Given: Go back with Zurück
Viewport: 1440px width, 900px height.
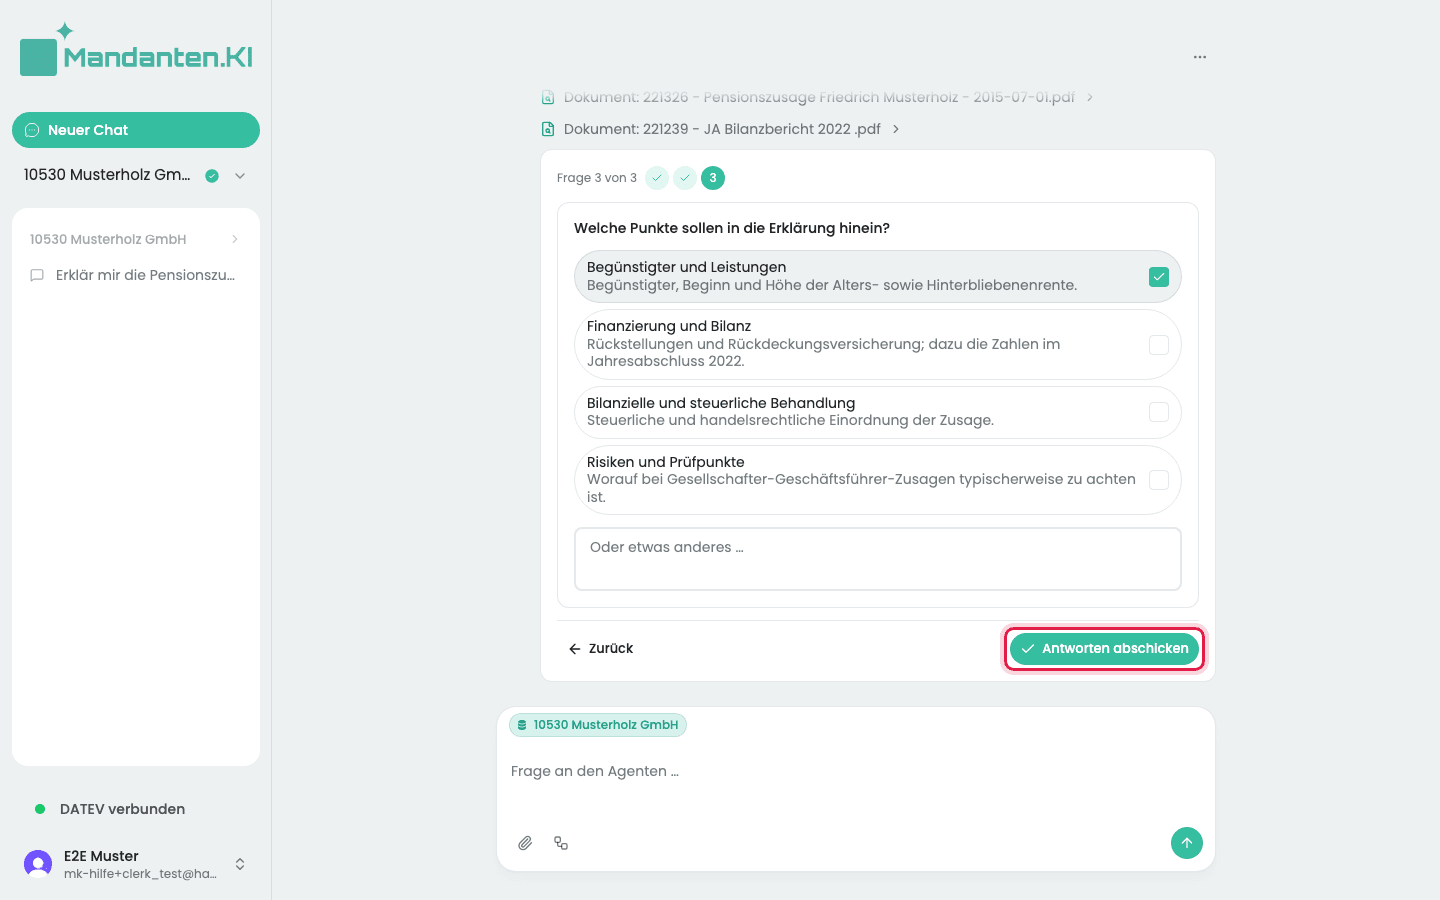Looking at the screenshot, I should click(601, 648).
